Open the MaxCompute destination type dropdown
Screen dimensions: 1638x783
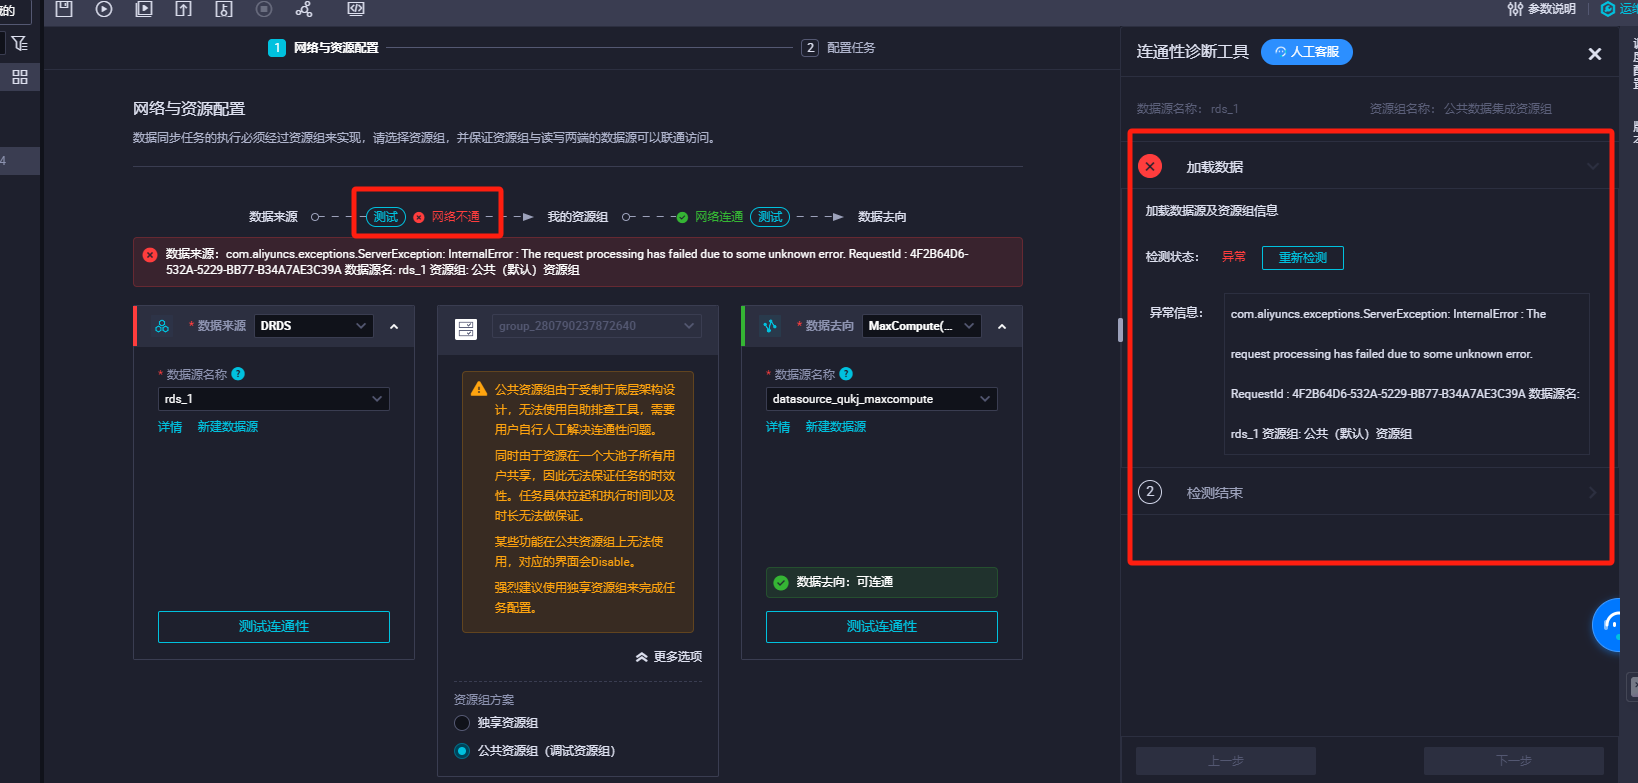pyautogui.click(x=922, y=326)
